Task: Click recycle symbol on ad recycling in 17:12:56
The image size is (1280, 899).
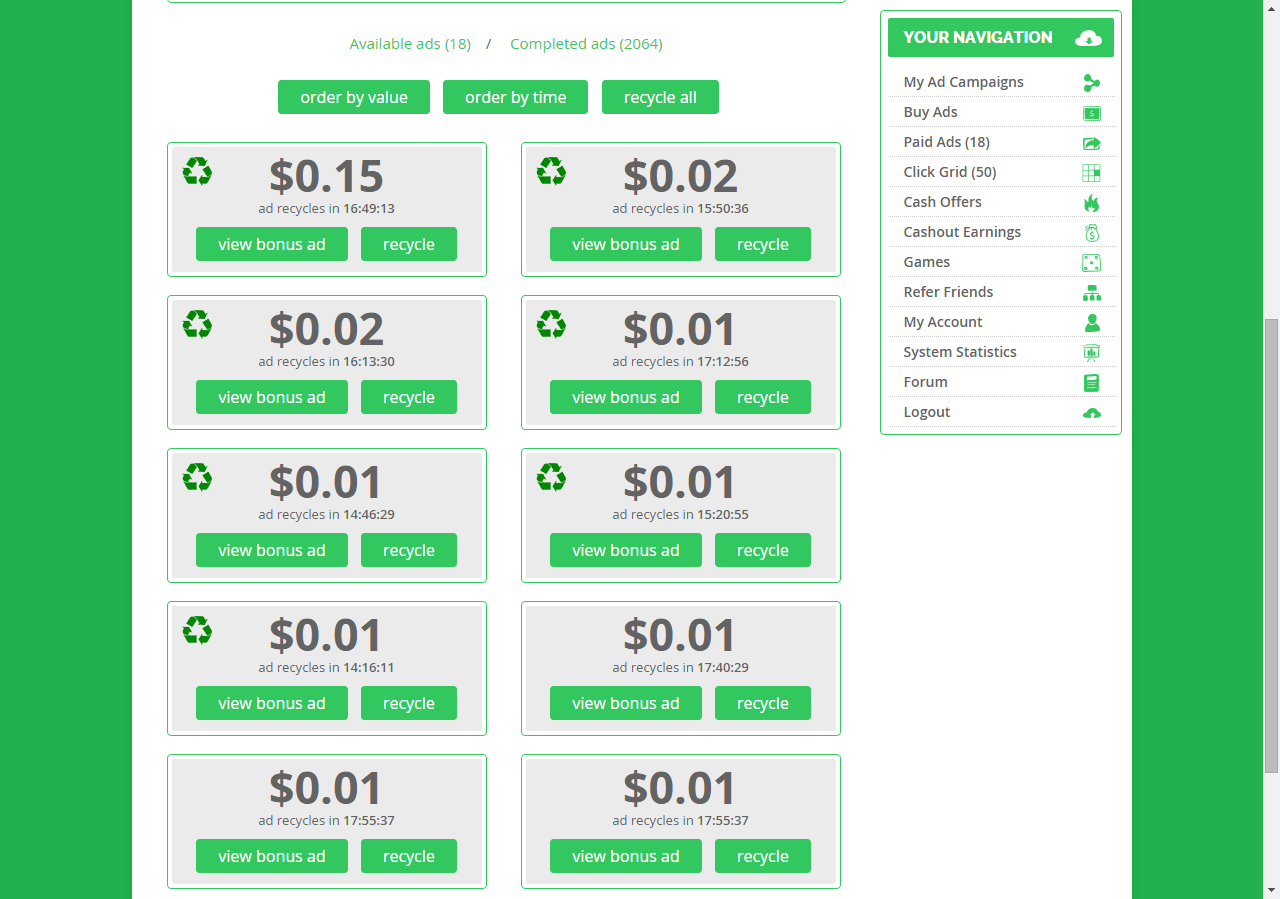Action: point(551,324)
